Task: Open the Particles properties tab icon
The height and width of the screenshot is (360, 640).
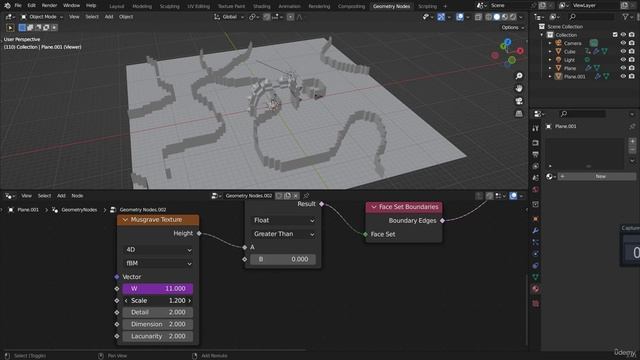Action: [x=536, y=242]
